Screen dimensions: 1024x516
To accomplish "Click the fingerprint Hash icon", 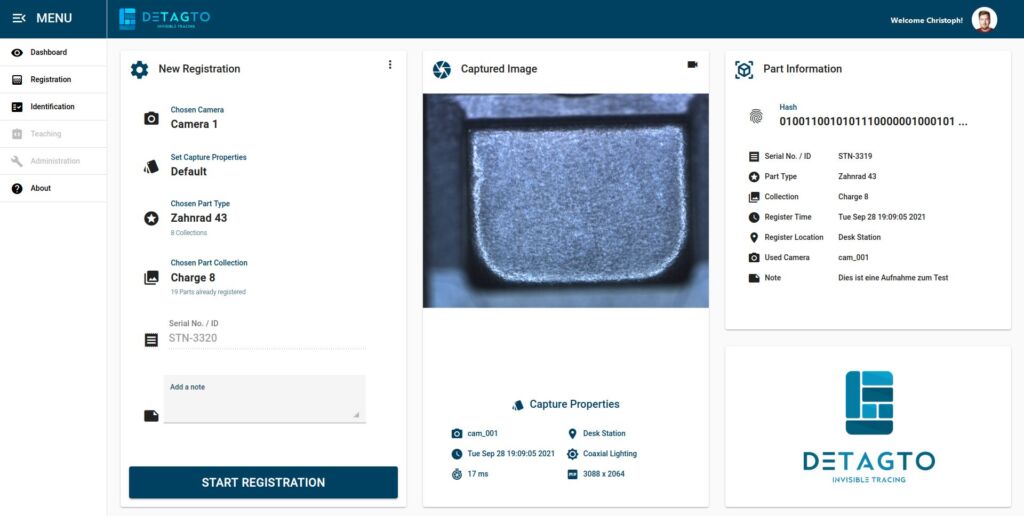I will coord(755,116).
